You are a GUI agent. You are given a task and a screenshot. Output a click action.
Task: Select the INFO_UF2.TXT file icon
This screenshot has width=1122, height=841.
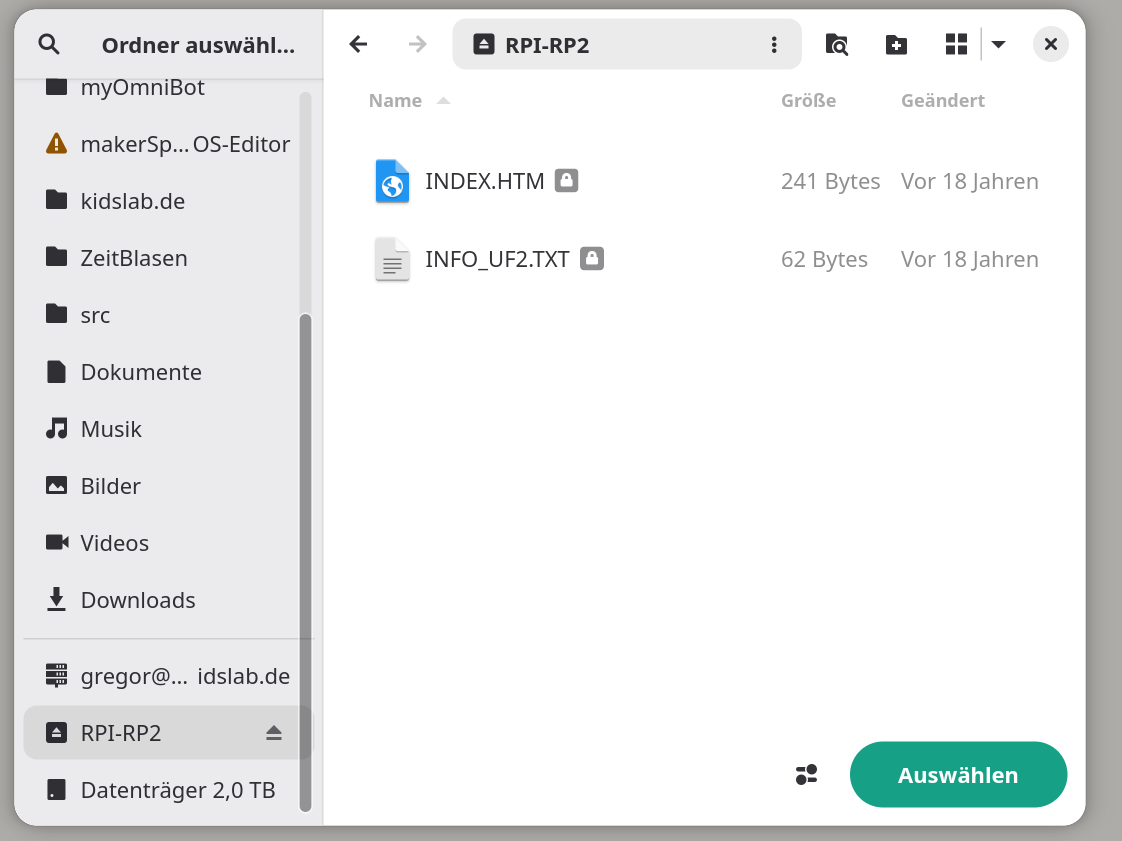point(392,259)
